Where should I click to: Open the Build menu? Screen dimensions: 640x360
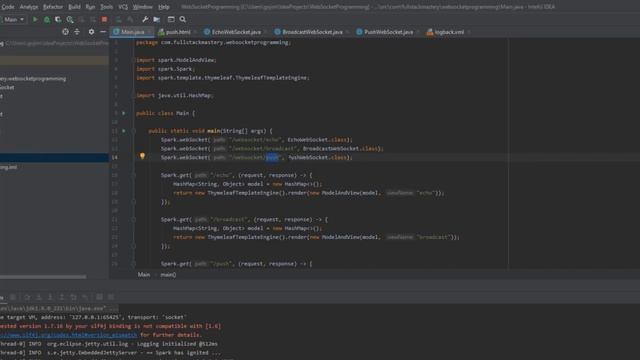74,7
